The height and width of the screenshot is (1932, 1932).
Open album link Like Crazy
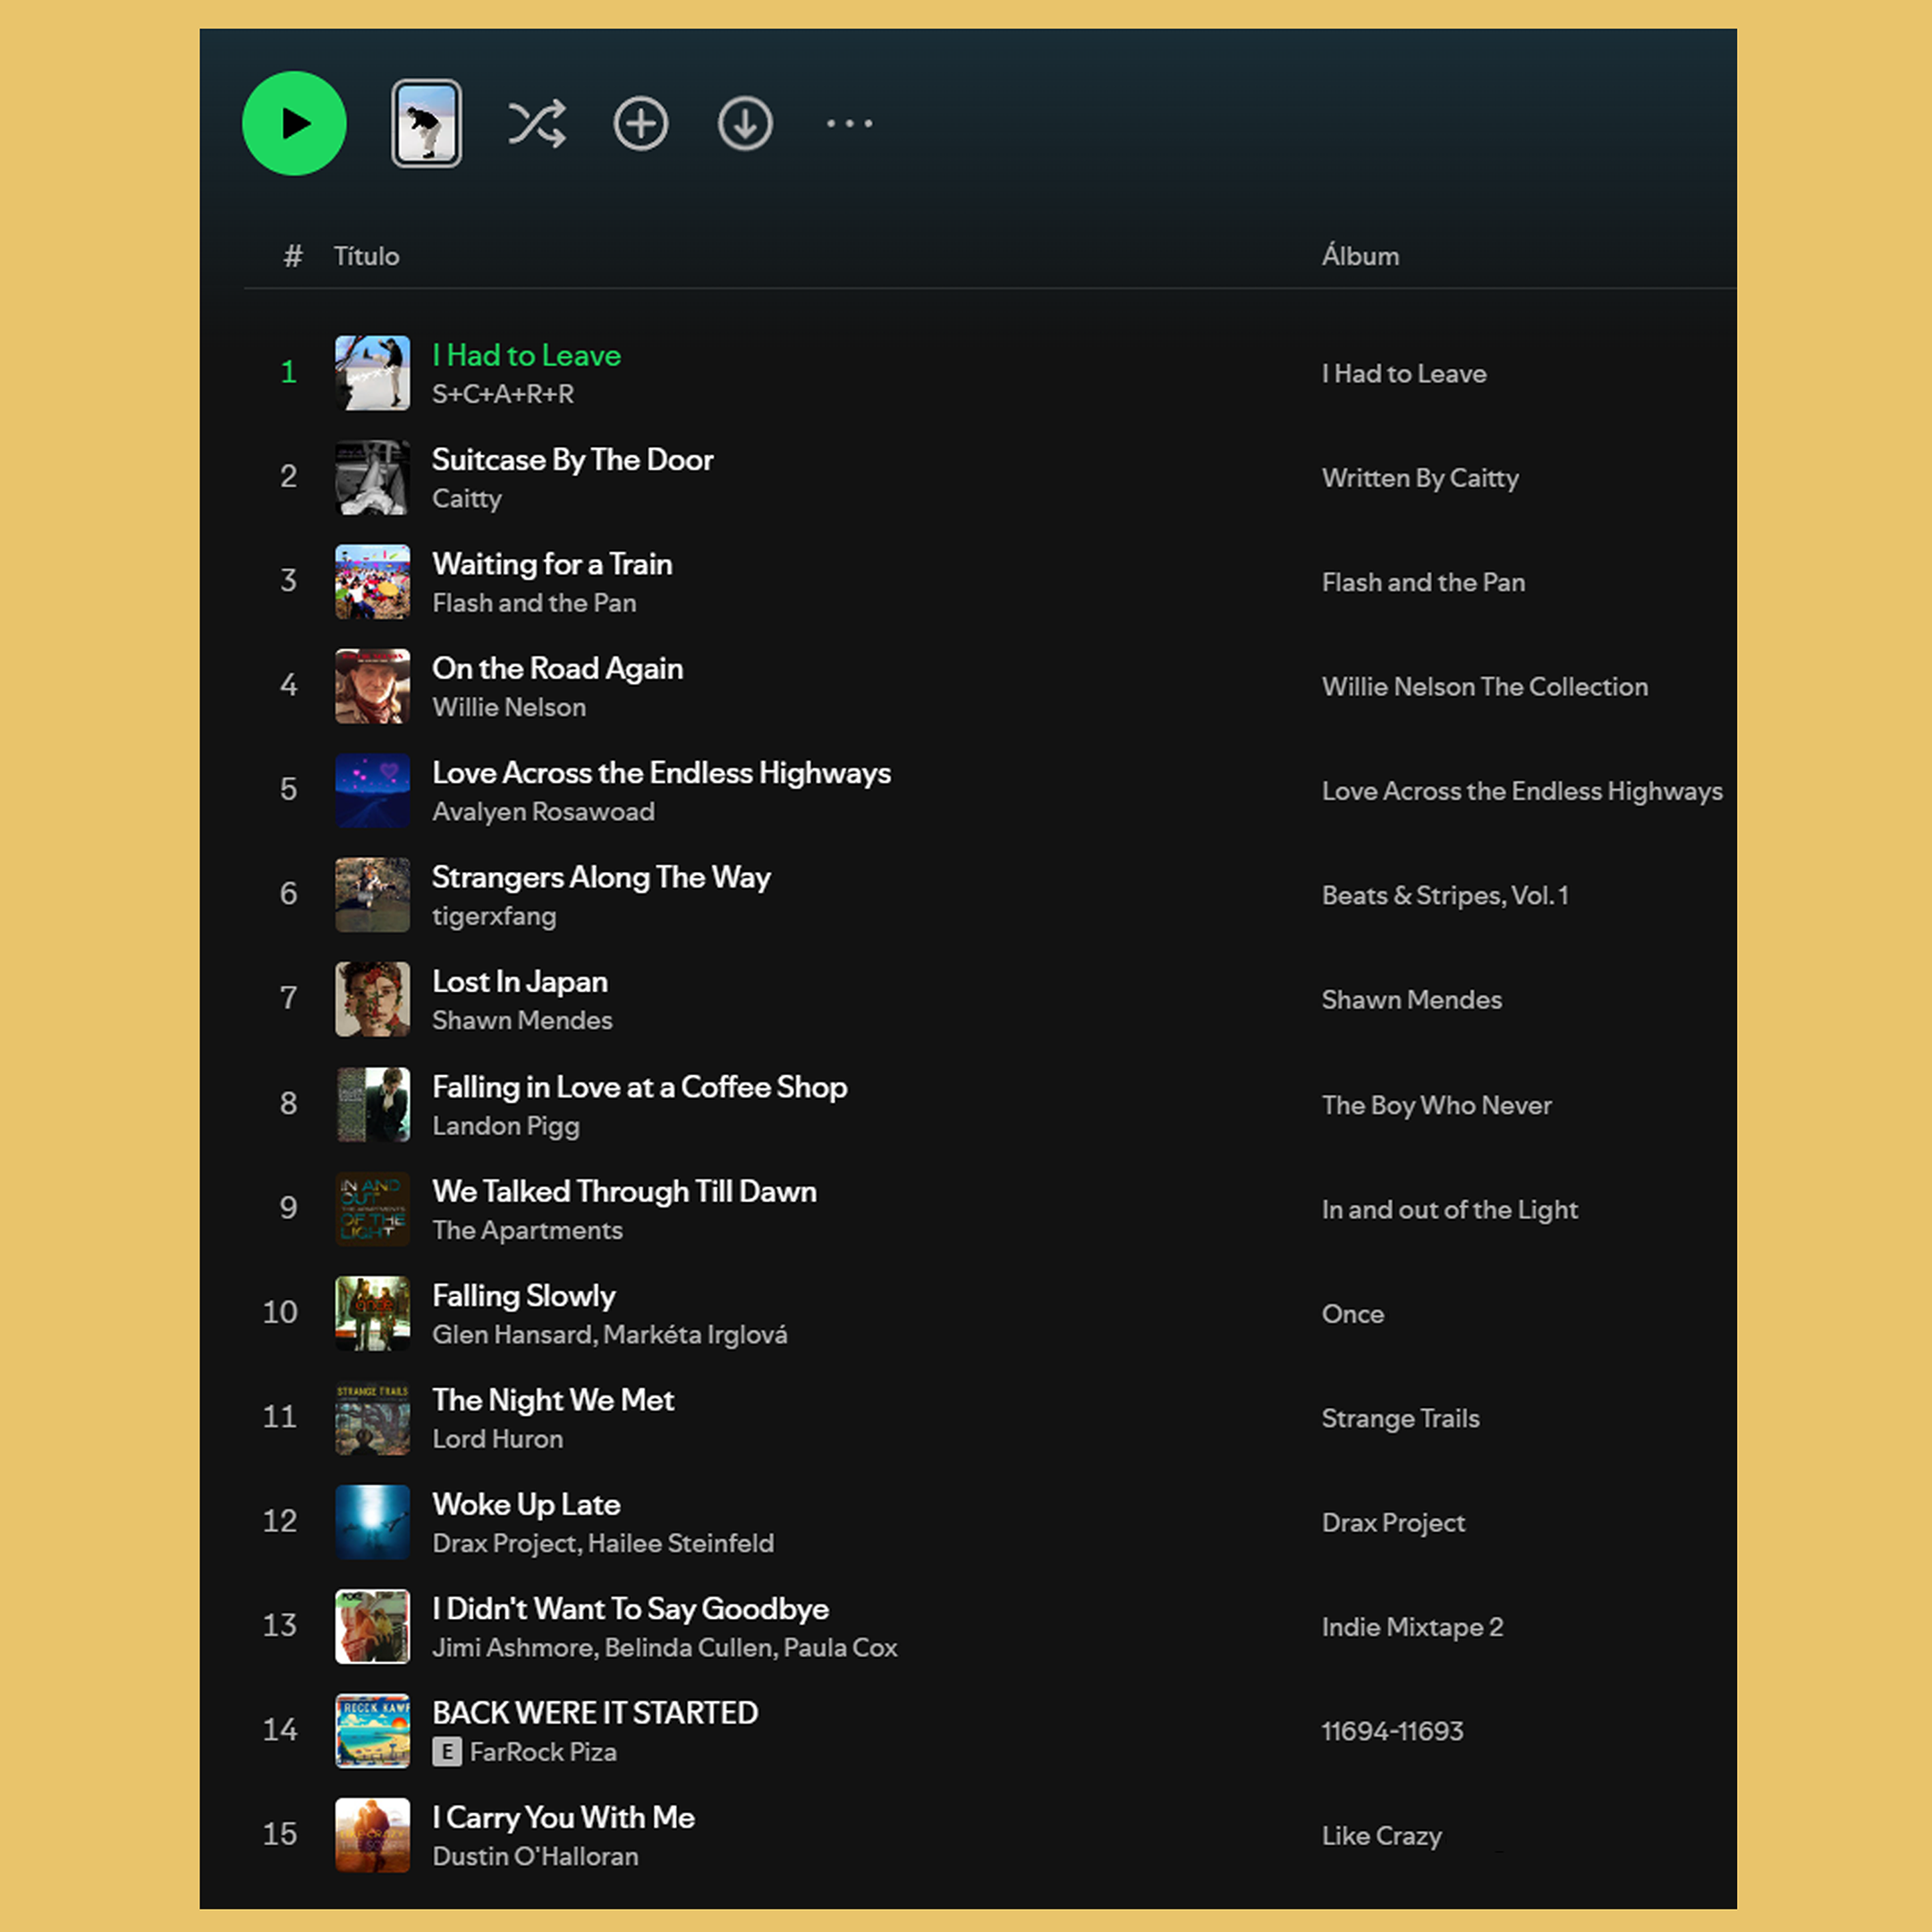tap(1381, 1836)
